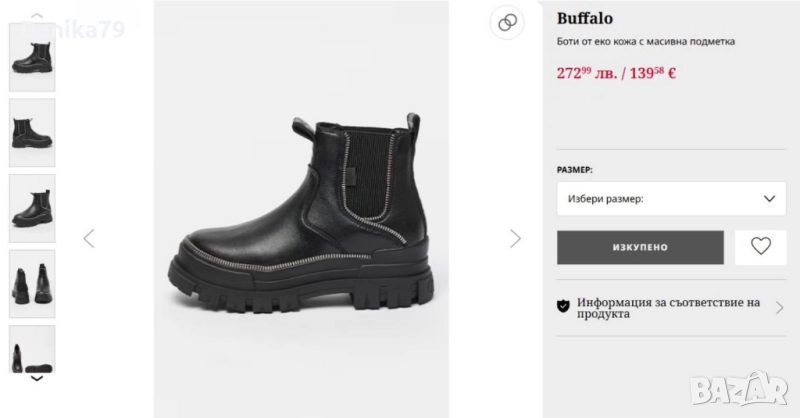Click the shield icon beside product compliance info

point(563,306)
